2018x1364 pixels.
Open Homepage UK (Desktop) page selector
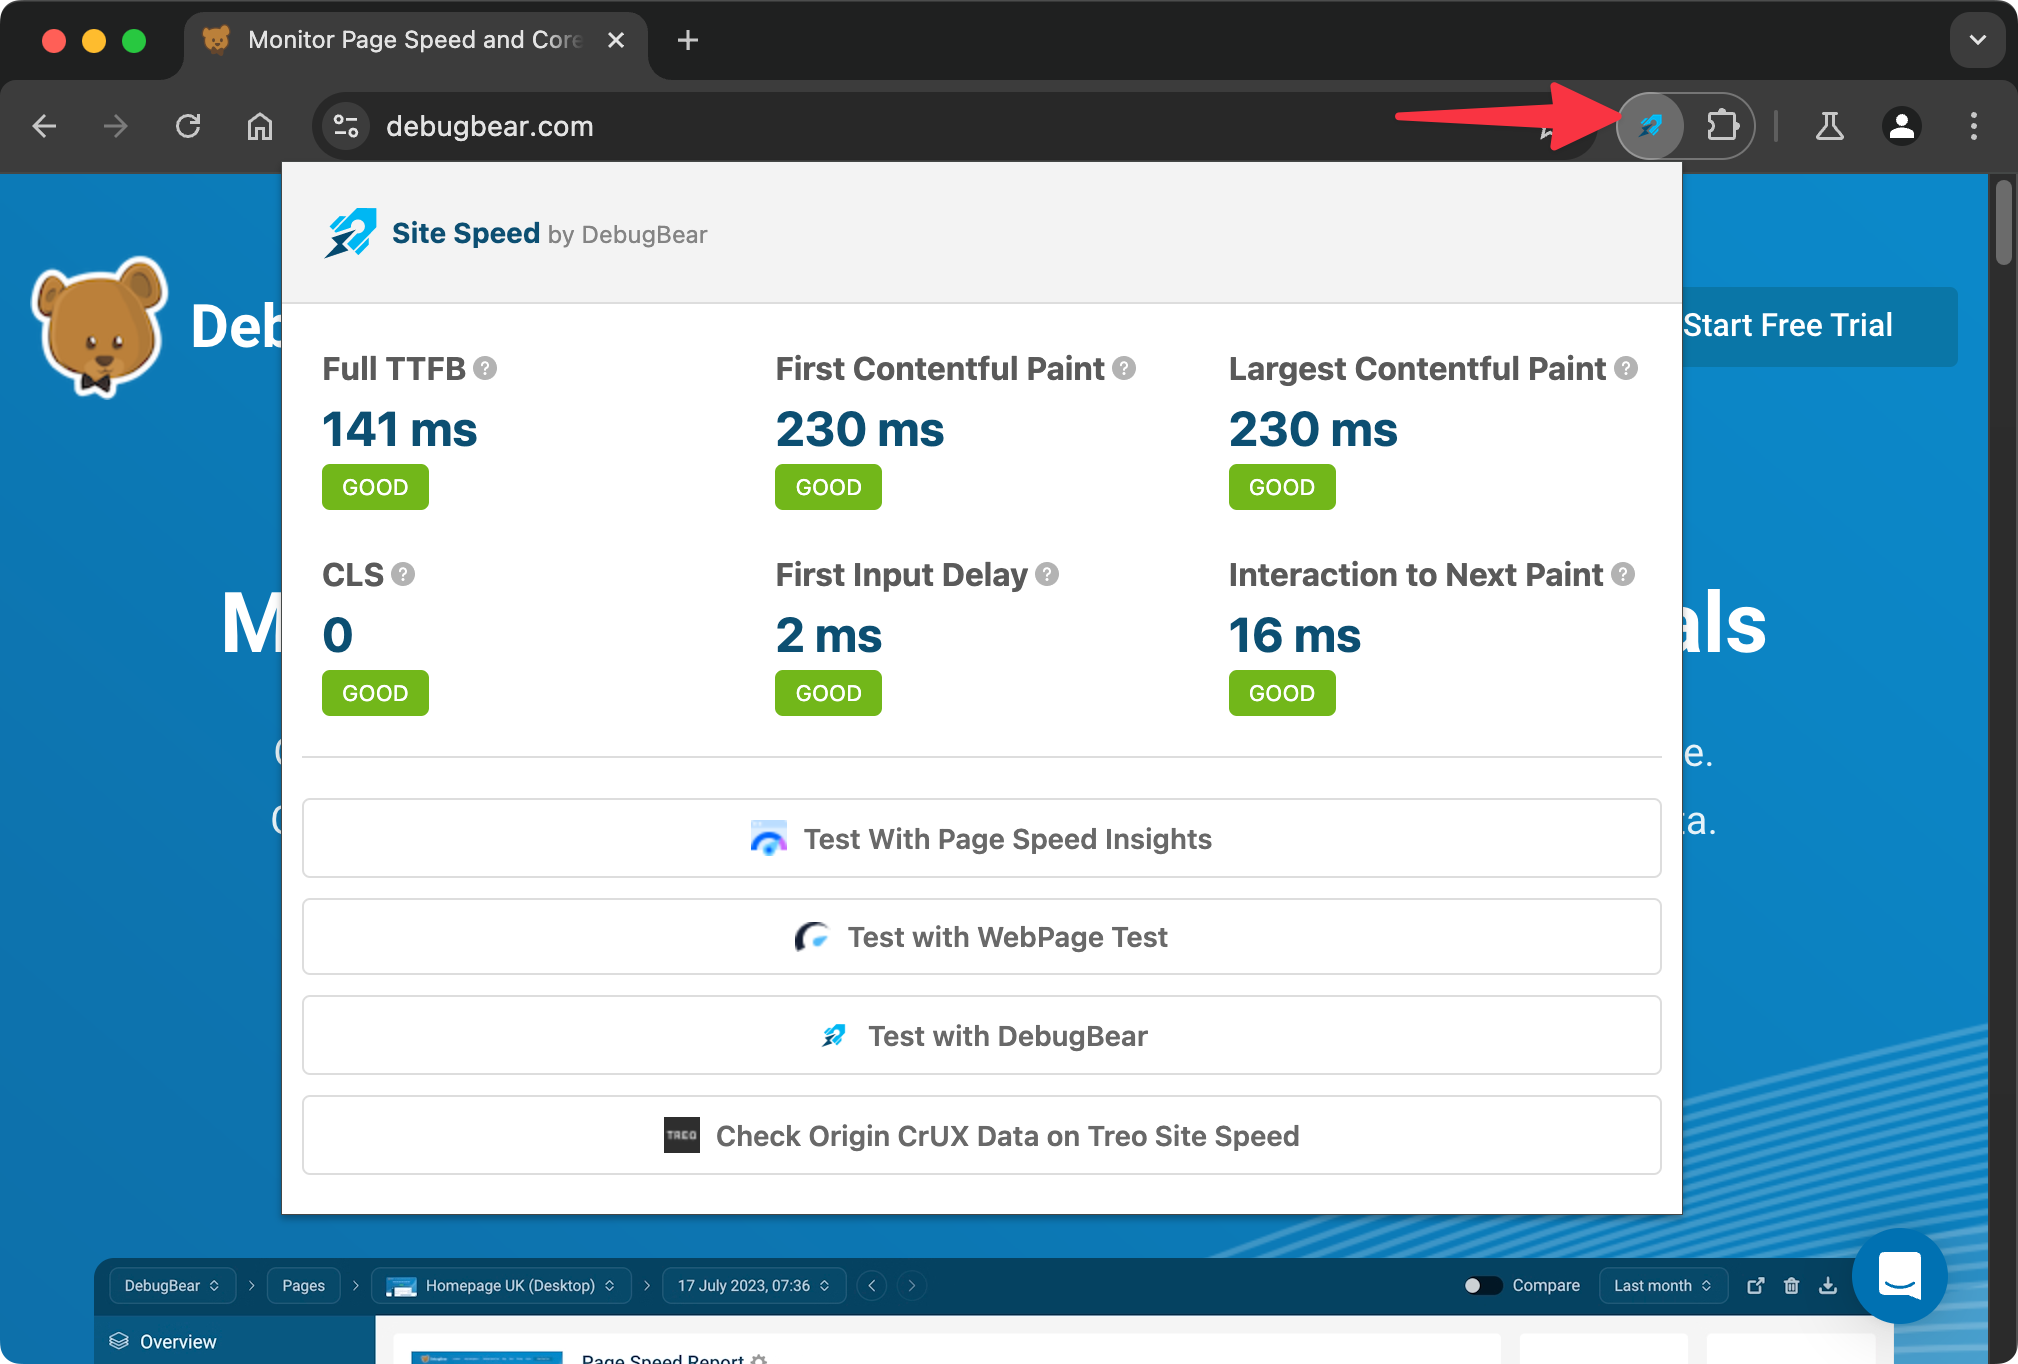pos(500,1285)
